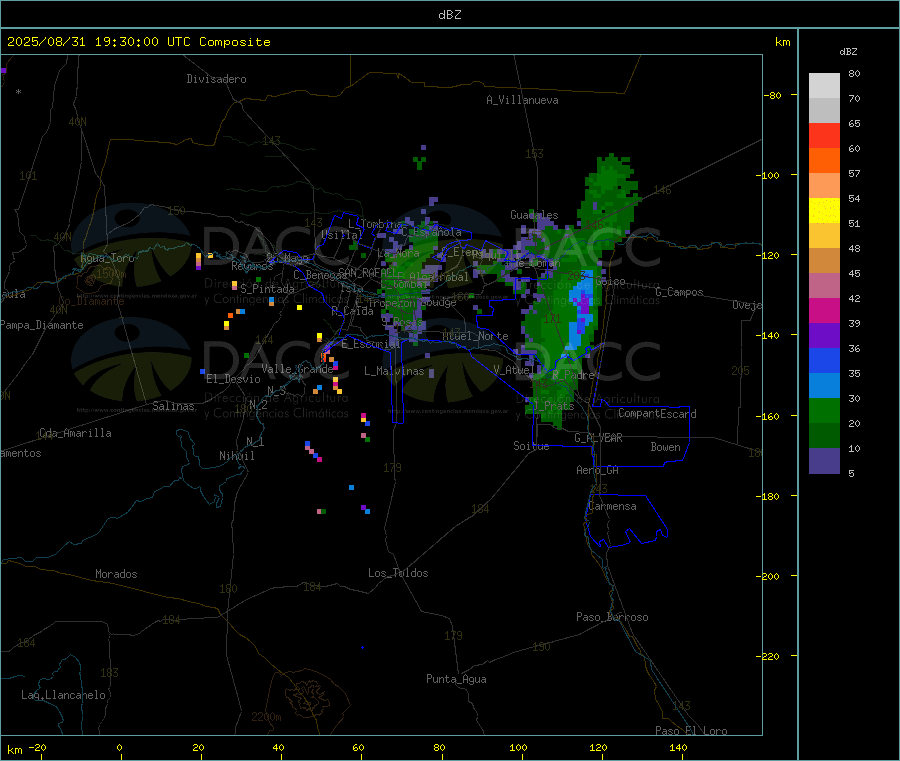The width and height of the screenshot is (900, 761).
Task: Select the Morados label
Action: click(116, 574)
